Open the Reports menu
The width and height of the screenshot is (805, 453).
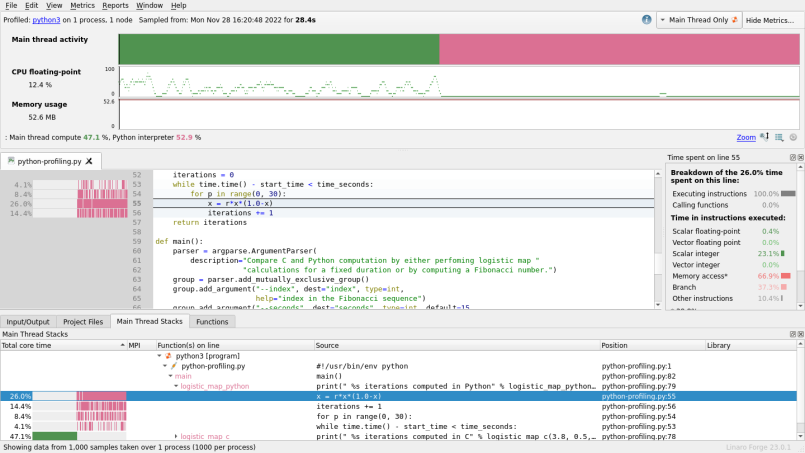click(x=115, y=5)
